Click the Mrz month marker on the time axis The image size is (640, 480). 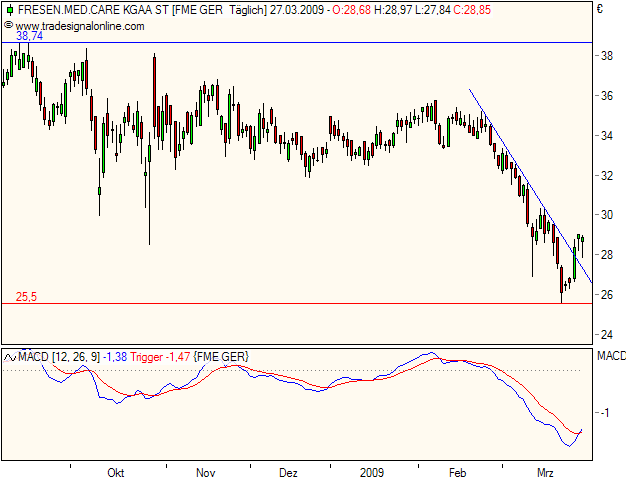(545, 471)
